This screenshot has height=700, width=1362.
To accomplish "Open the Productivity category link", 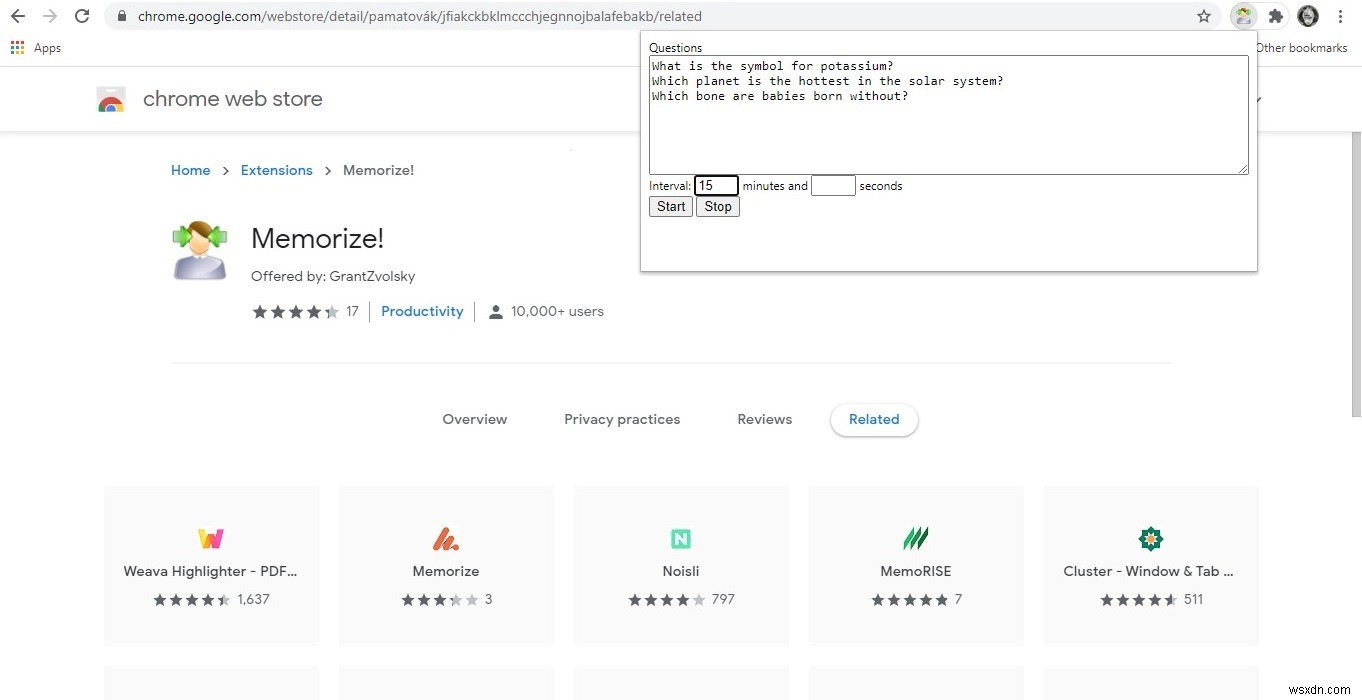I will point(422,311).
